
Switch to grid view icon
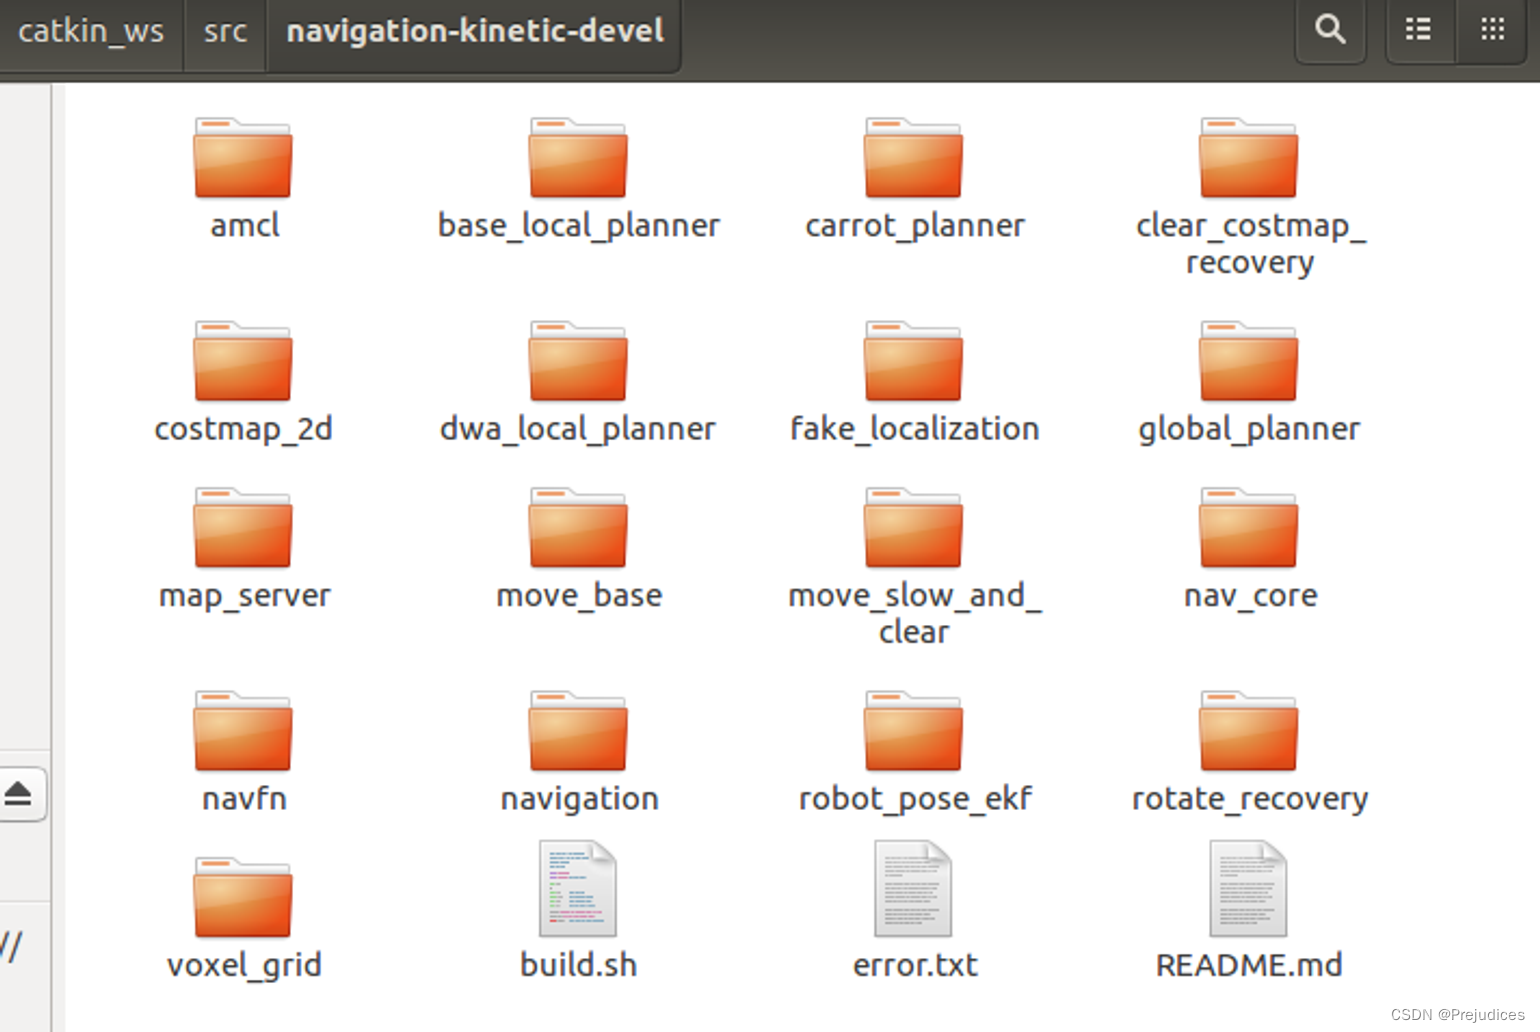coord(1493,29)
